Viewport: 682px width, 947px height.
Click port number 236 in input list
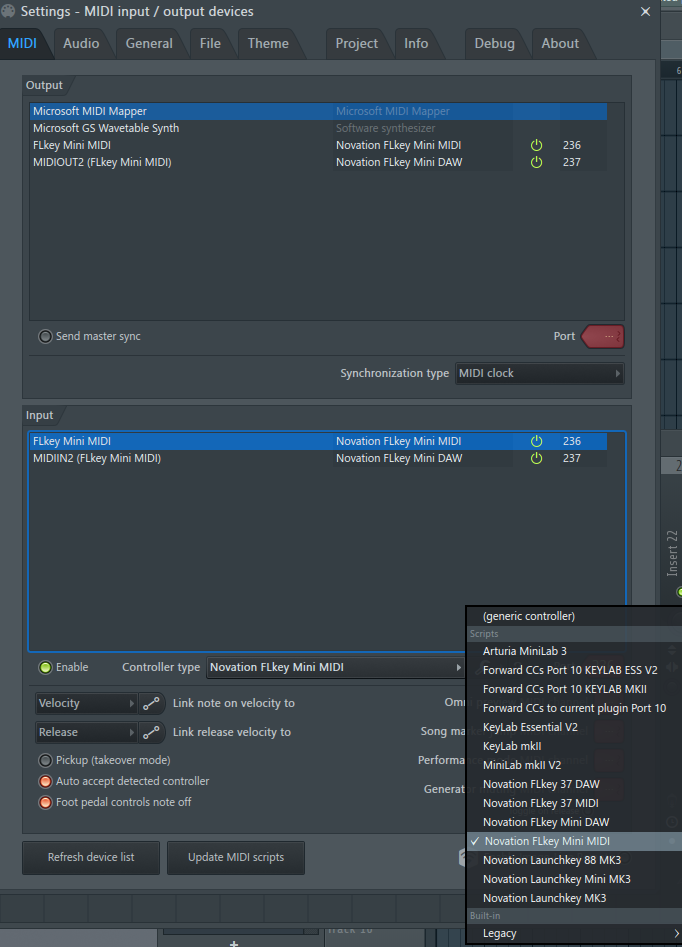click(x=571, y=441)
